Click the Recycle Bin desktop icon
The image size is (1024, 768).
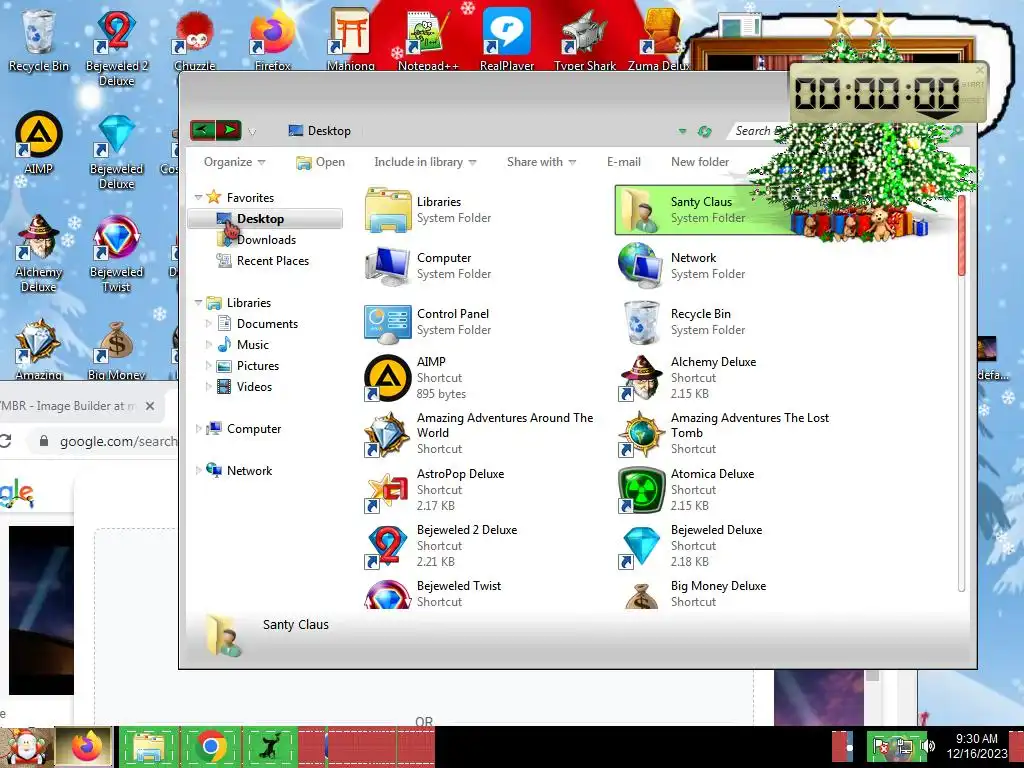(x=39, y=40)
